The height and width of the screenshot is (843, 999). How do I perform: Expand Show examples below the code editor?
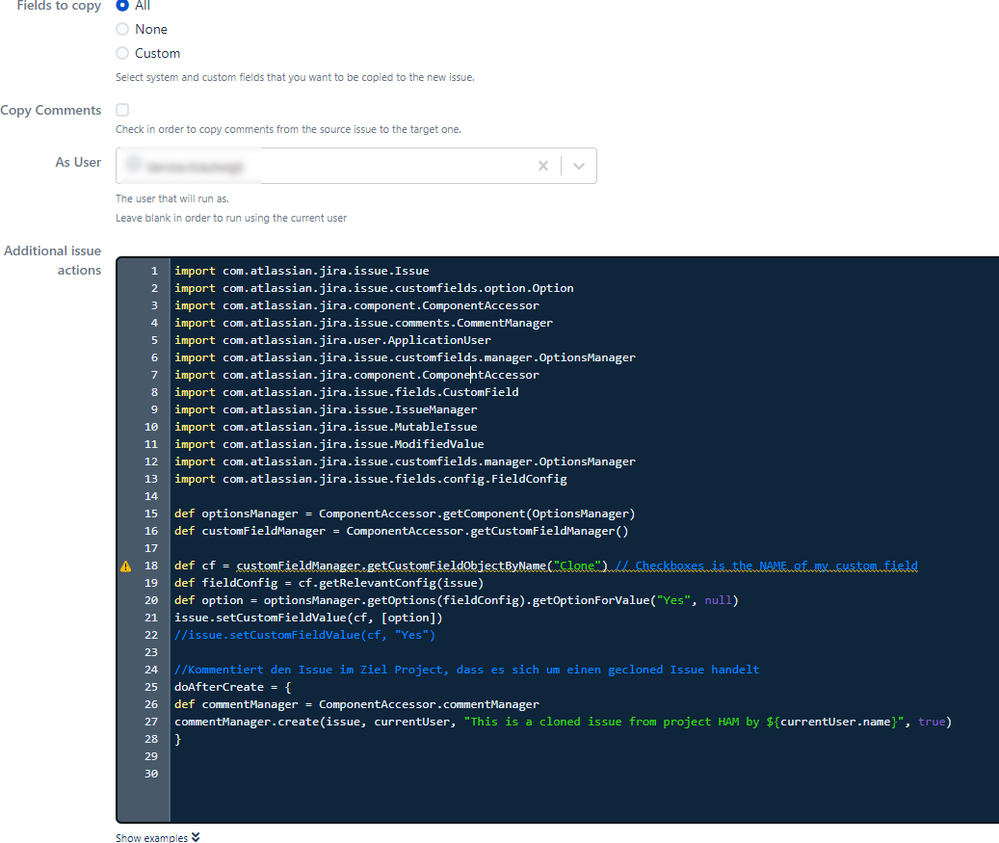tap(157, 837)
